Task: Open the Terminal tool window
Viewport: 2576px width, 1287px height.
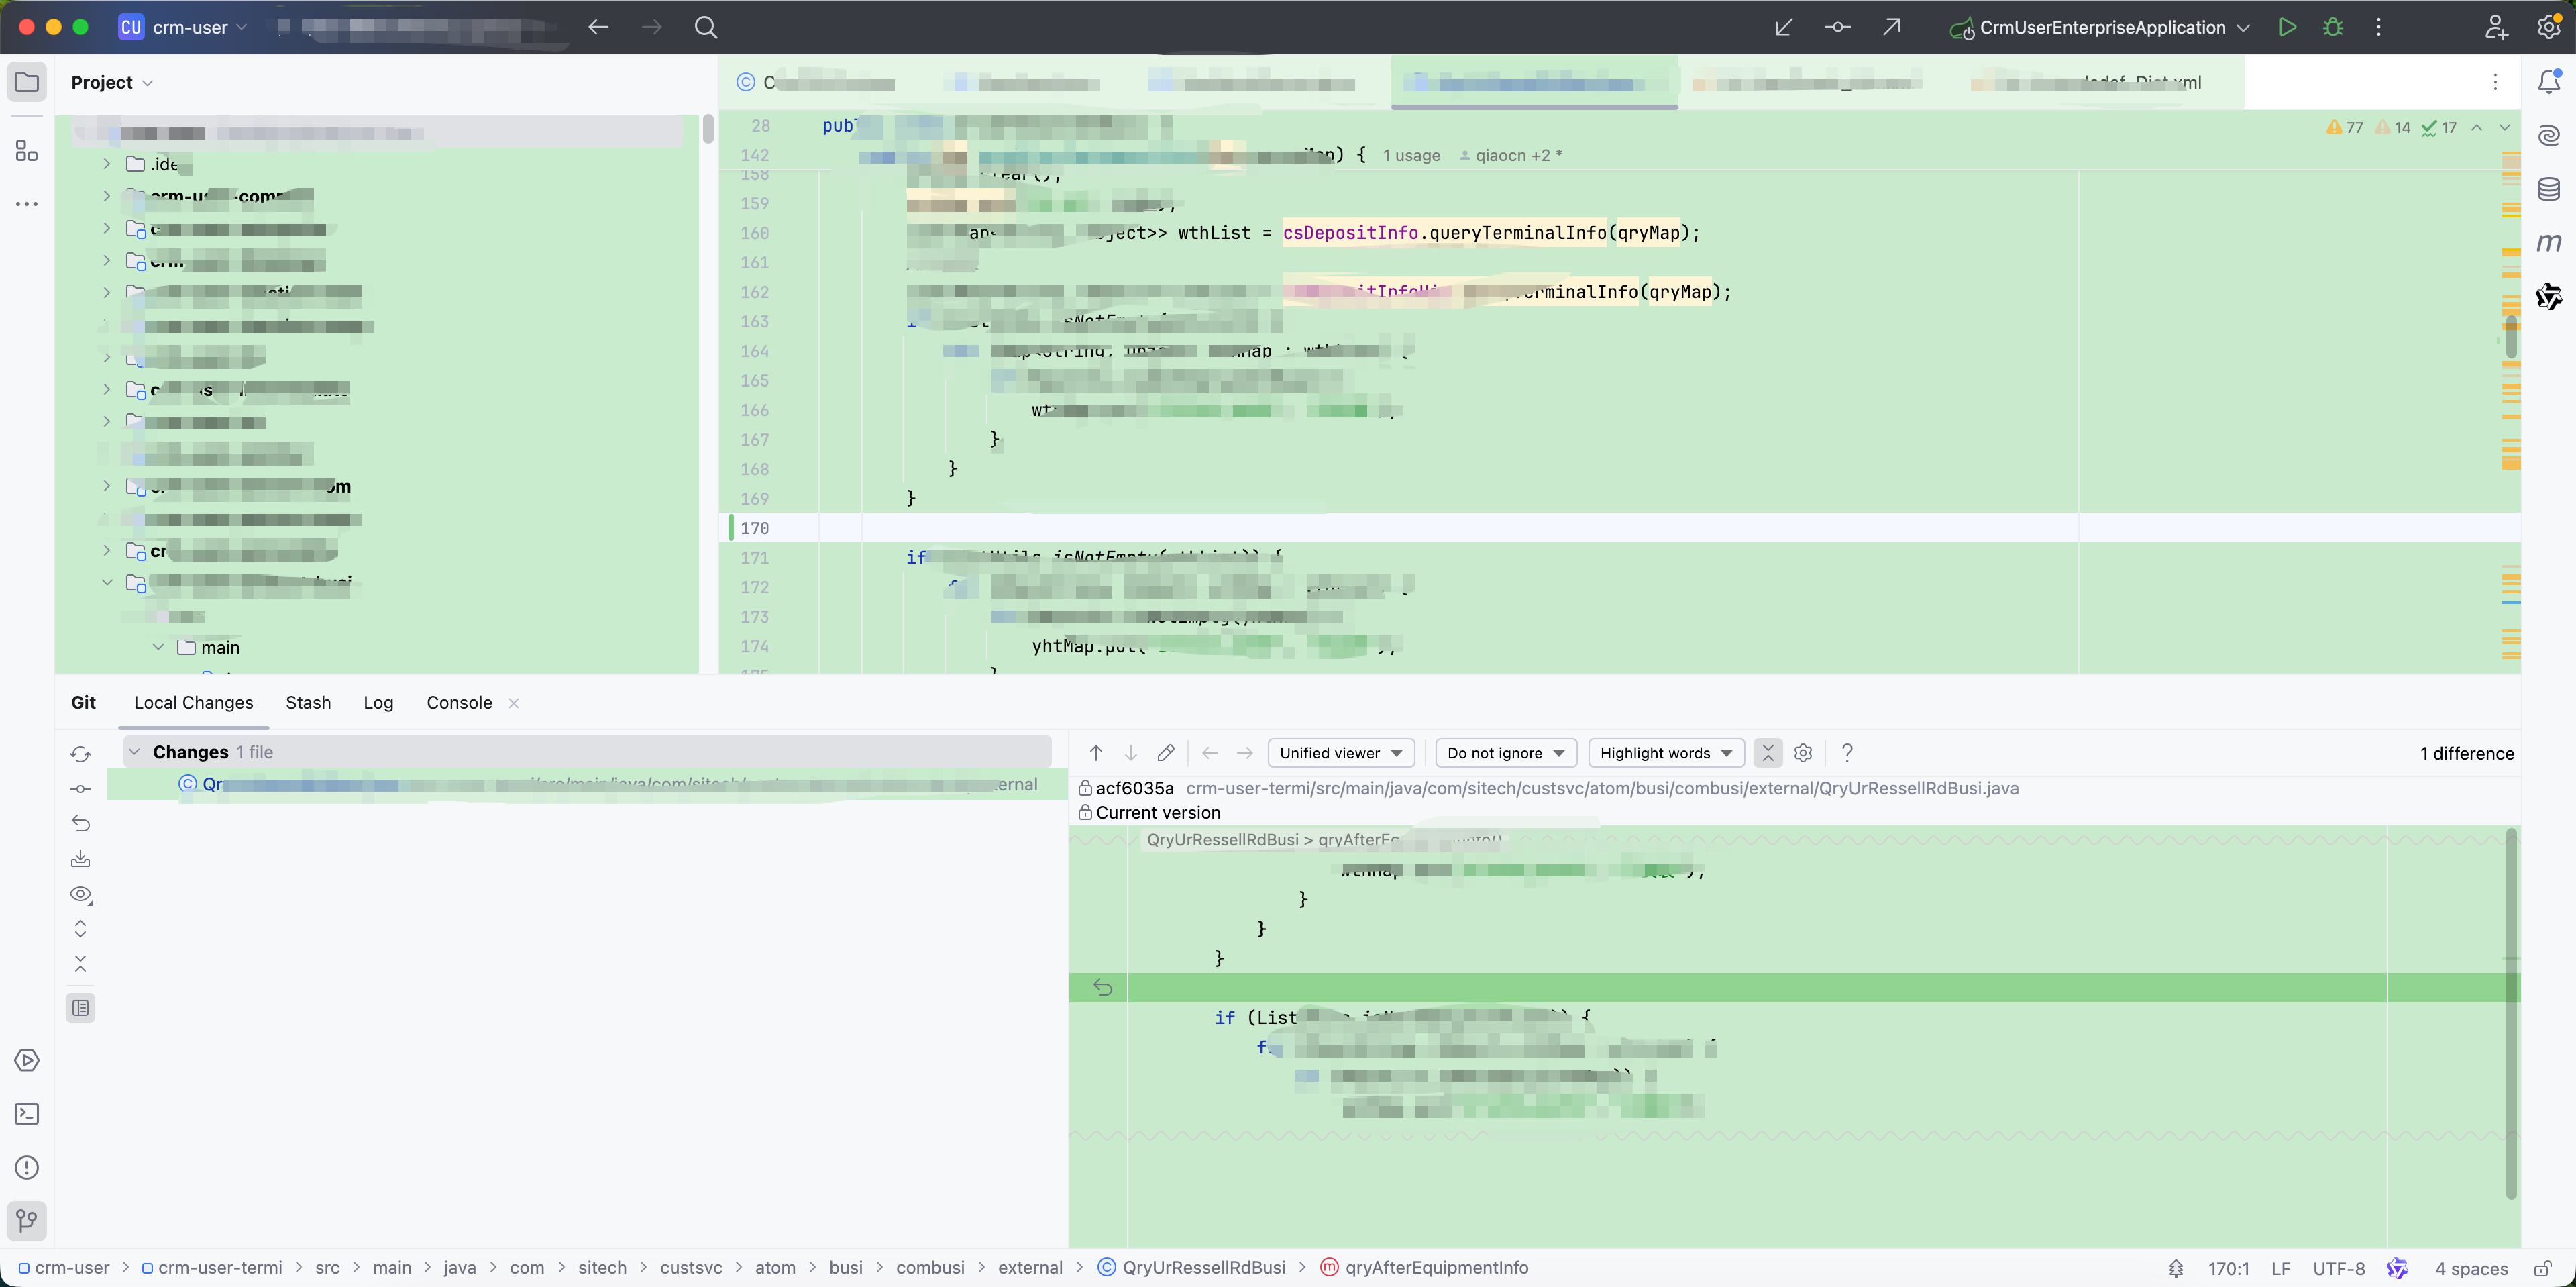Action: click(x=27, y=1114)
